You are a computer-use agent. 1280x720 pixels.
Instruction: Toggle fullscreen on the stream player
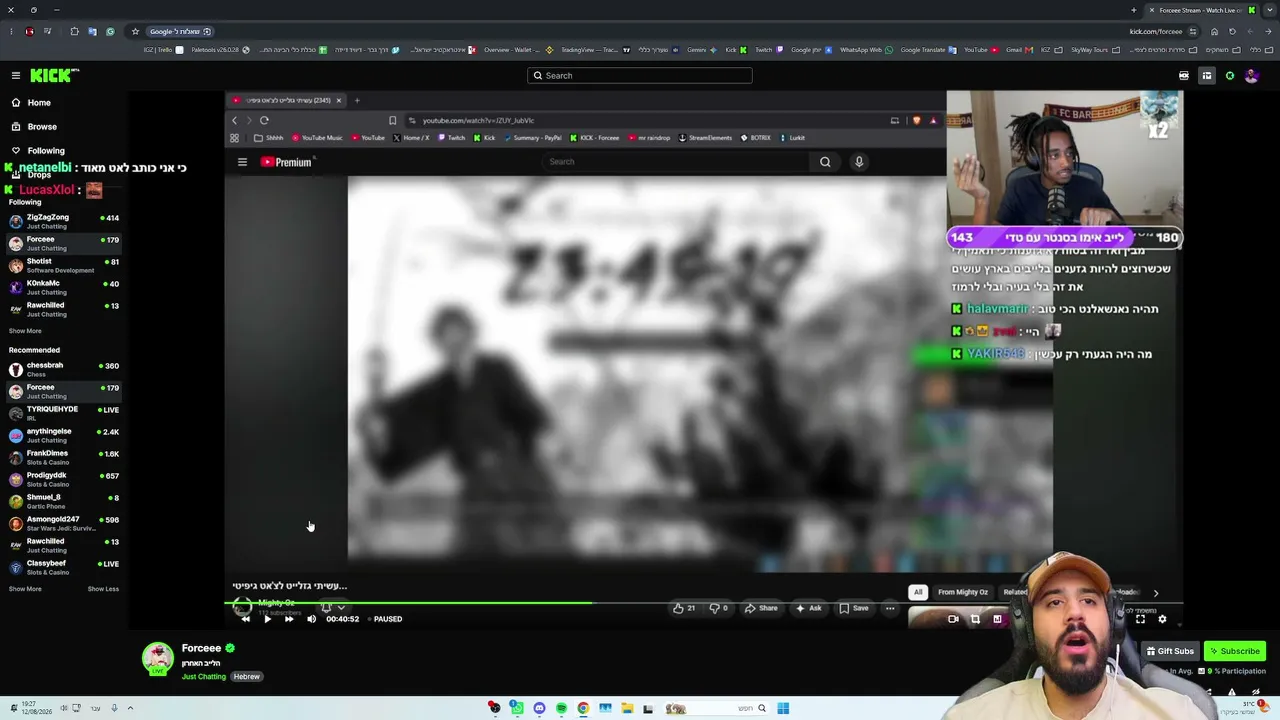click(1140, 619)
